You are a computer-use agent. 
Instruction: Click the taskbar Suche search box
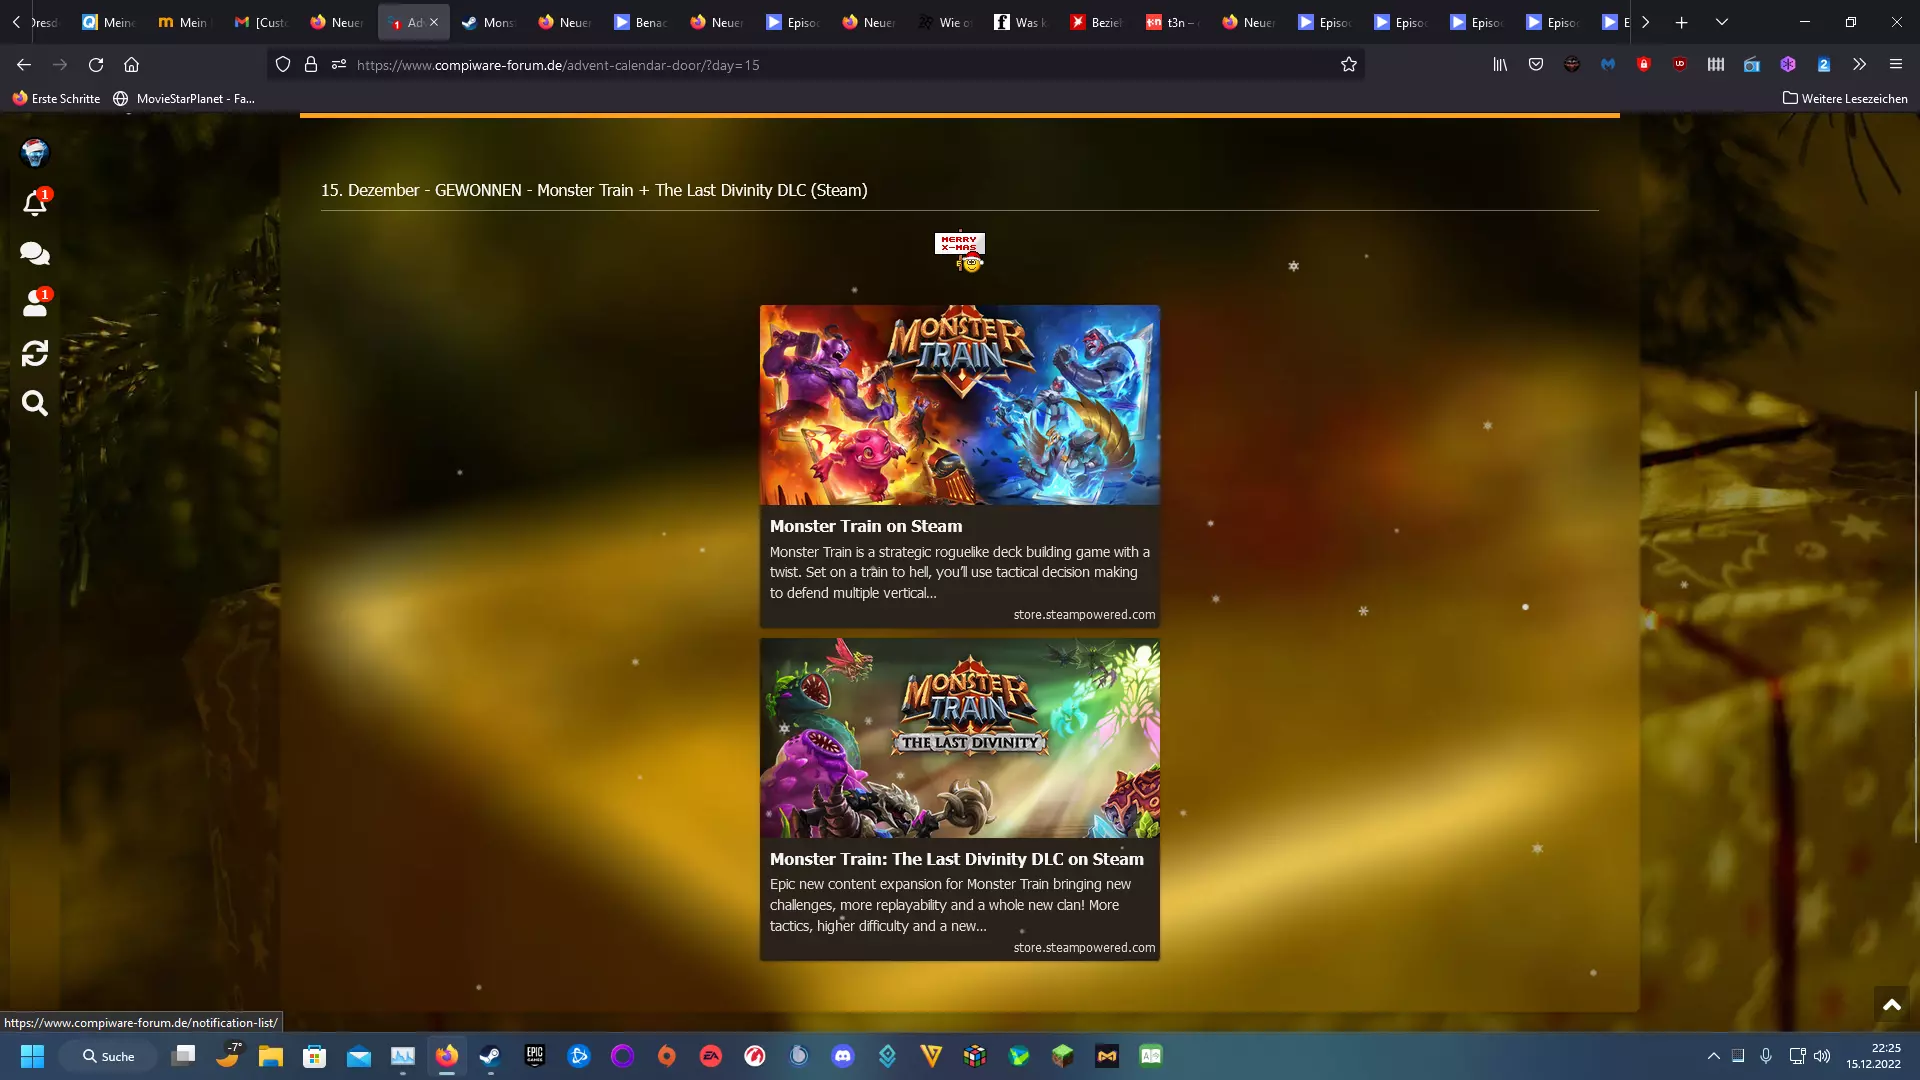[x=108, y=1056]
